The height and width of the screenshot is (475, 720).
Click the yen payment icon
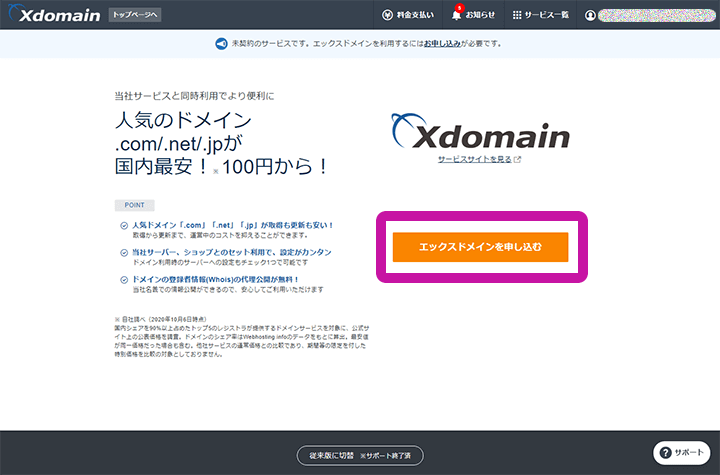point(388,15)
